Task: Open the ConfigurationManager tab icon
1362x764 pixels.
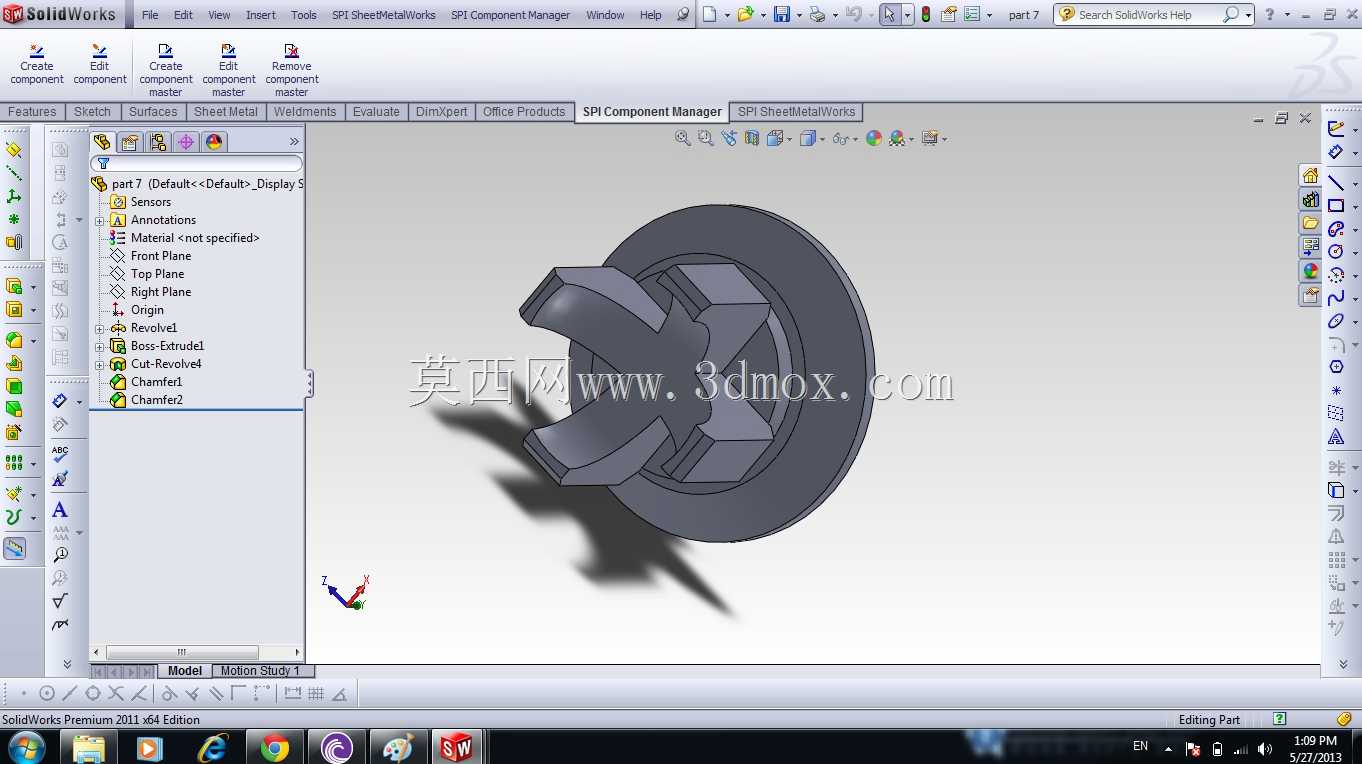Action: pyautogui.click(x=158, y=142)
